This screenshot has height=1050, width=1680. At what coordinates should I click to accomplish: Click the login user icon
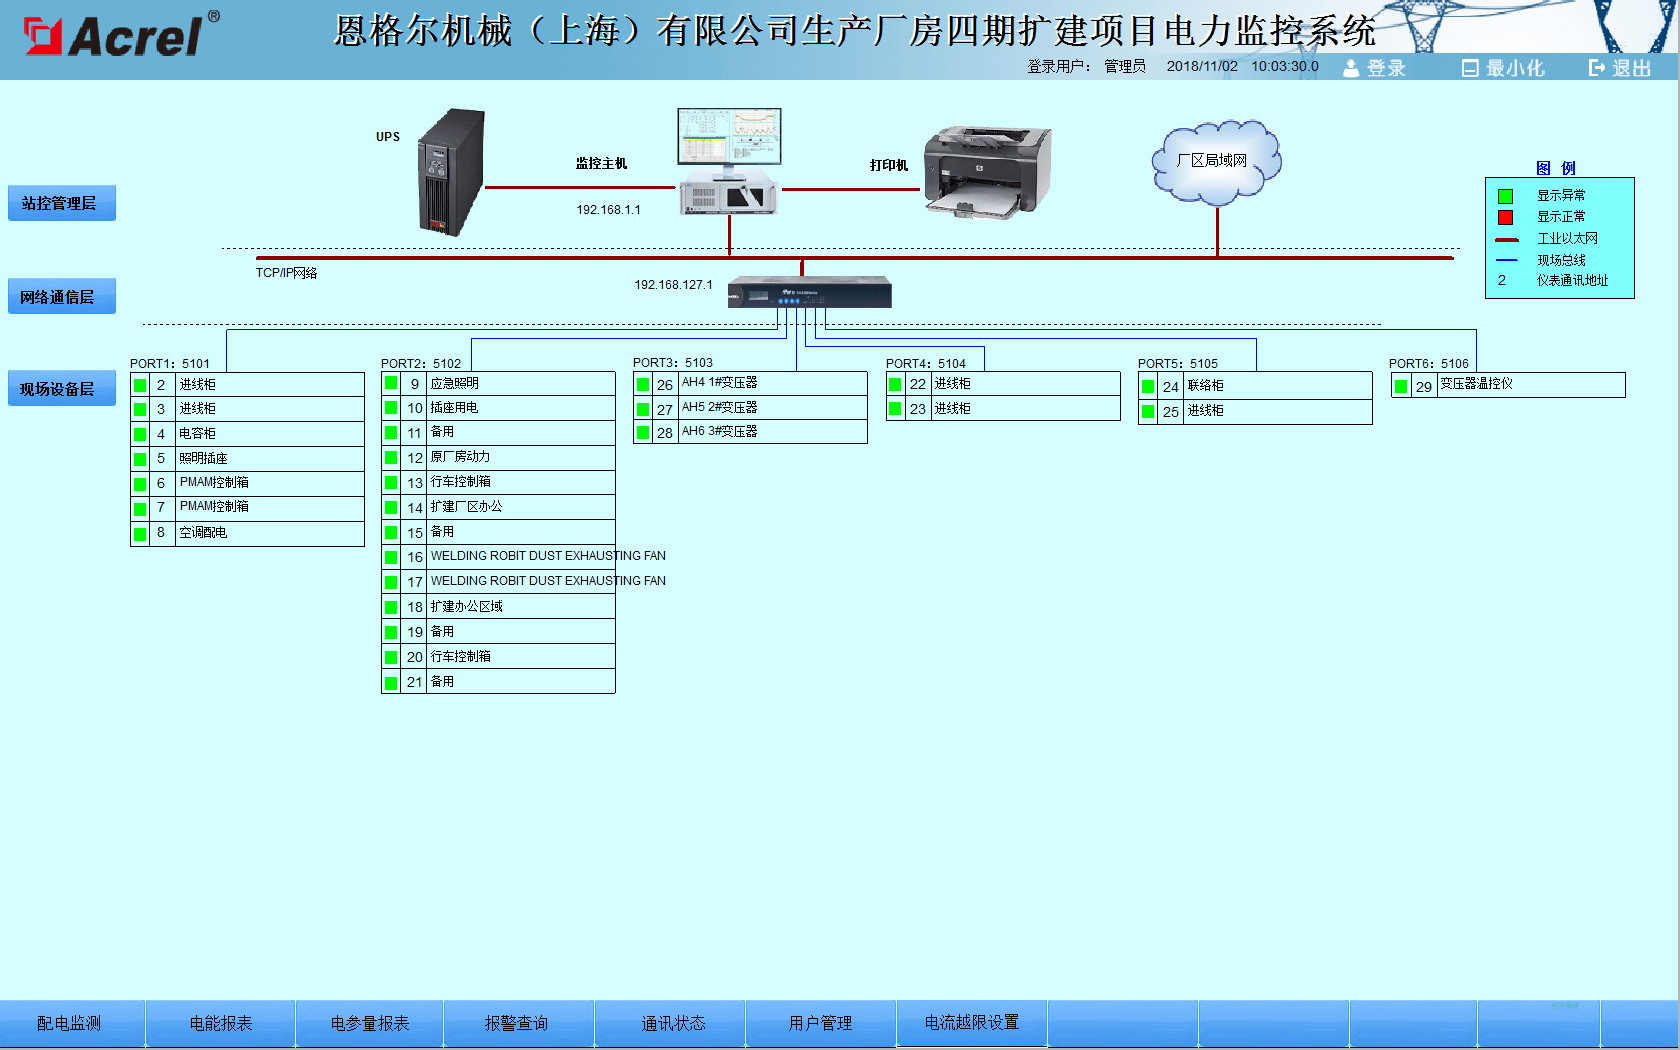click(1351, 68)
